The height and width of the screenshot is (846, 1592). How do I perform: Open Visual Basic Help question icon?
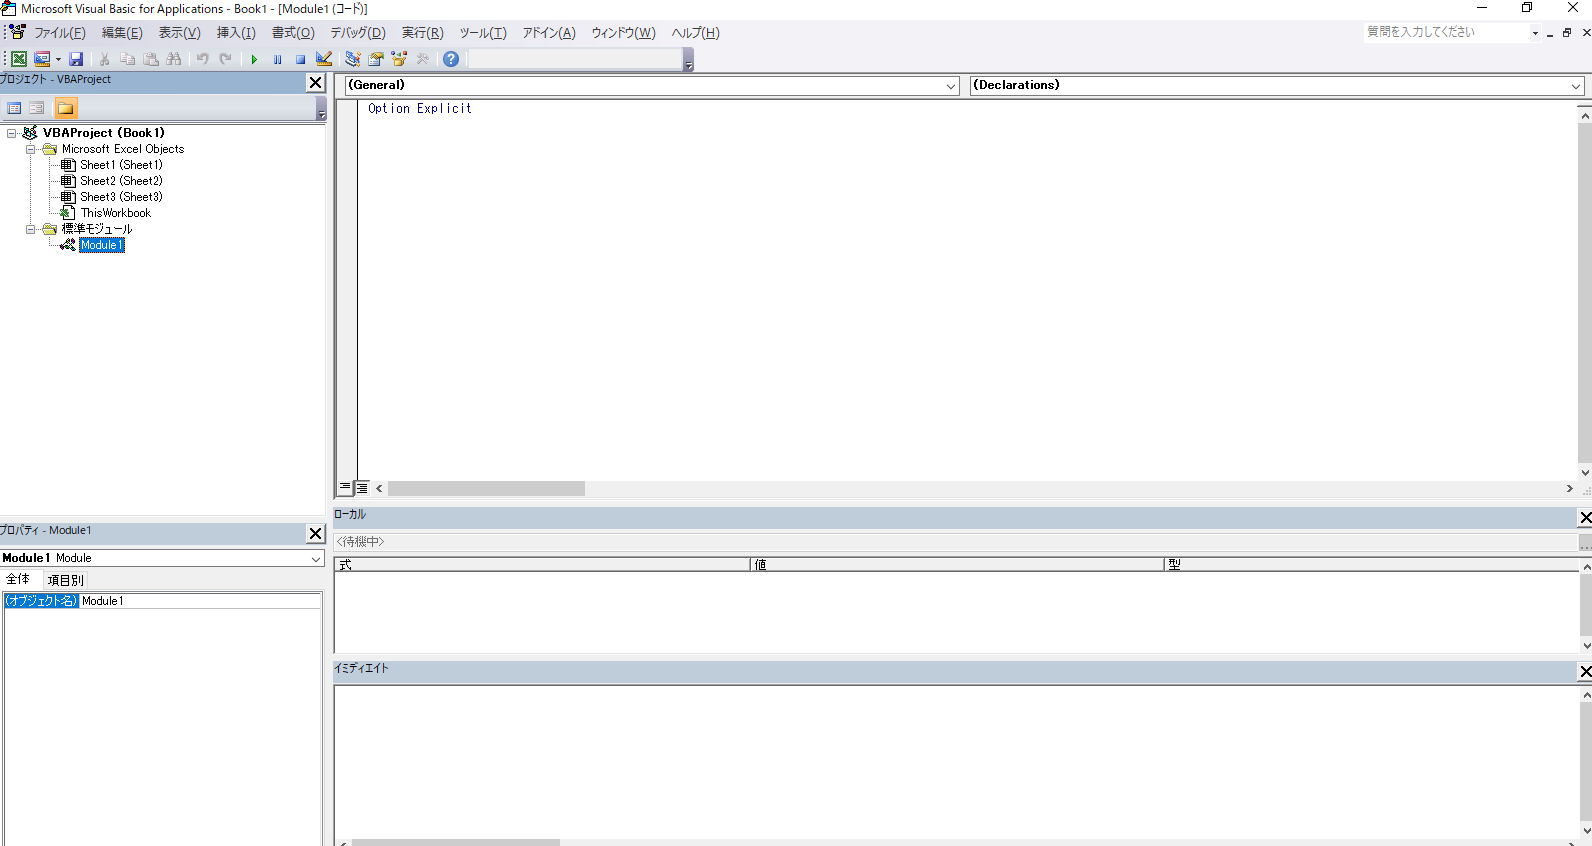click(x=451, y=59)
